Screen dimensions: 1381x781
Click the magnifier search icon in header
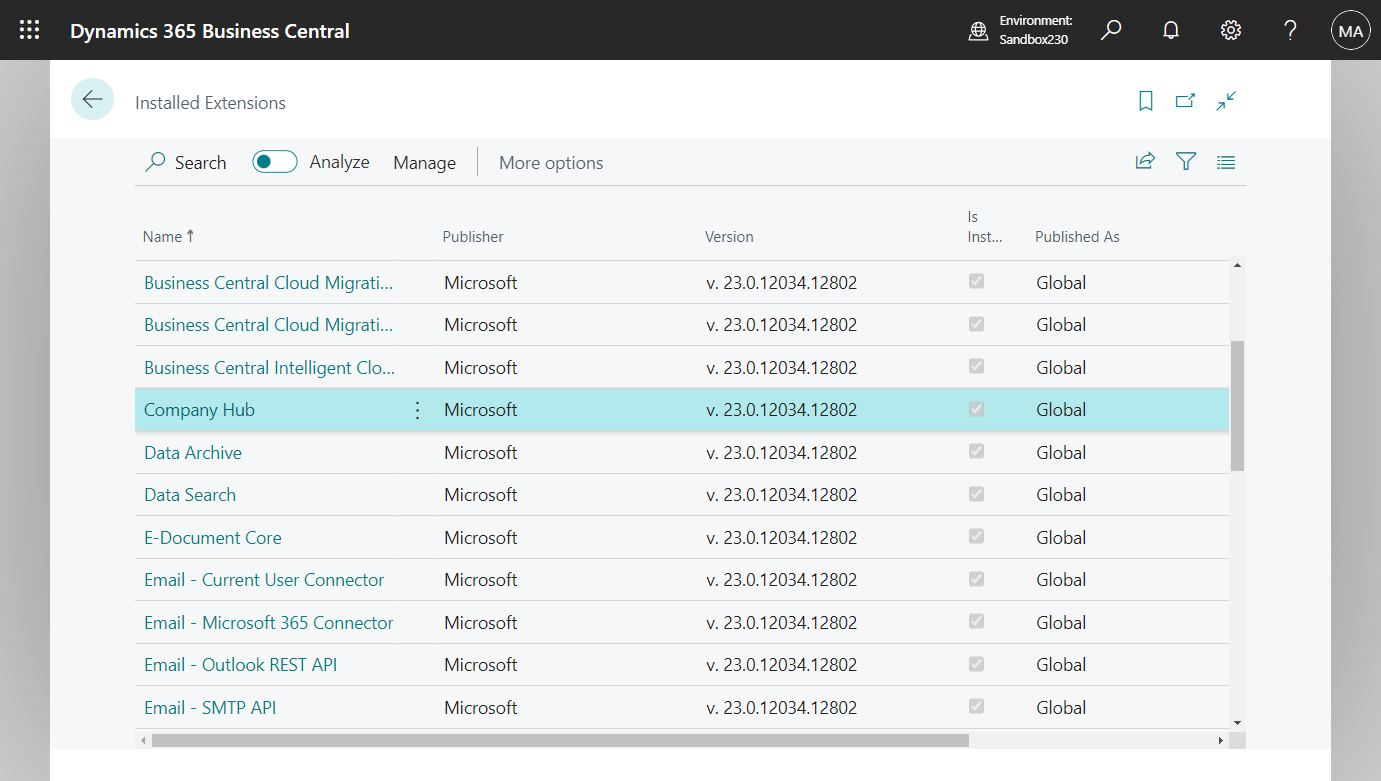tap(1110, 30)
